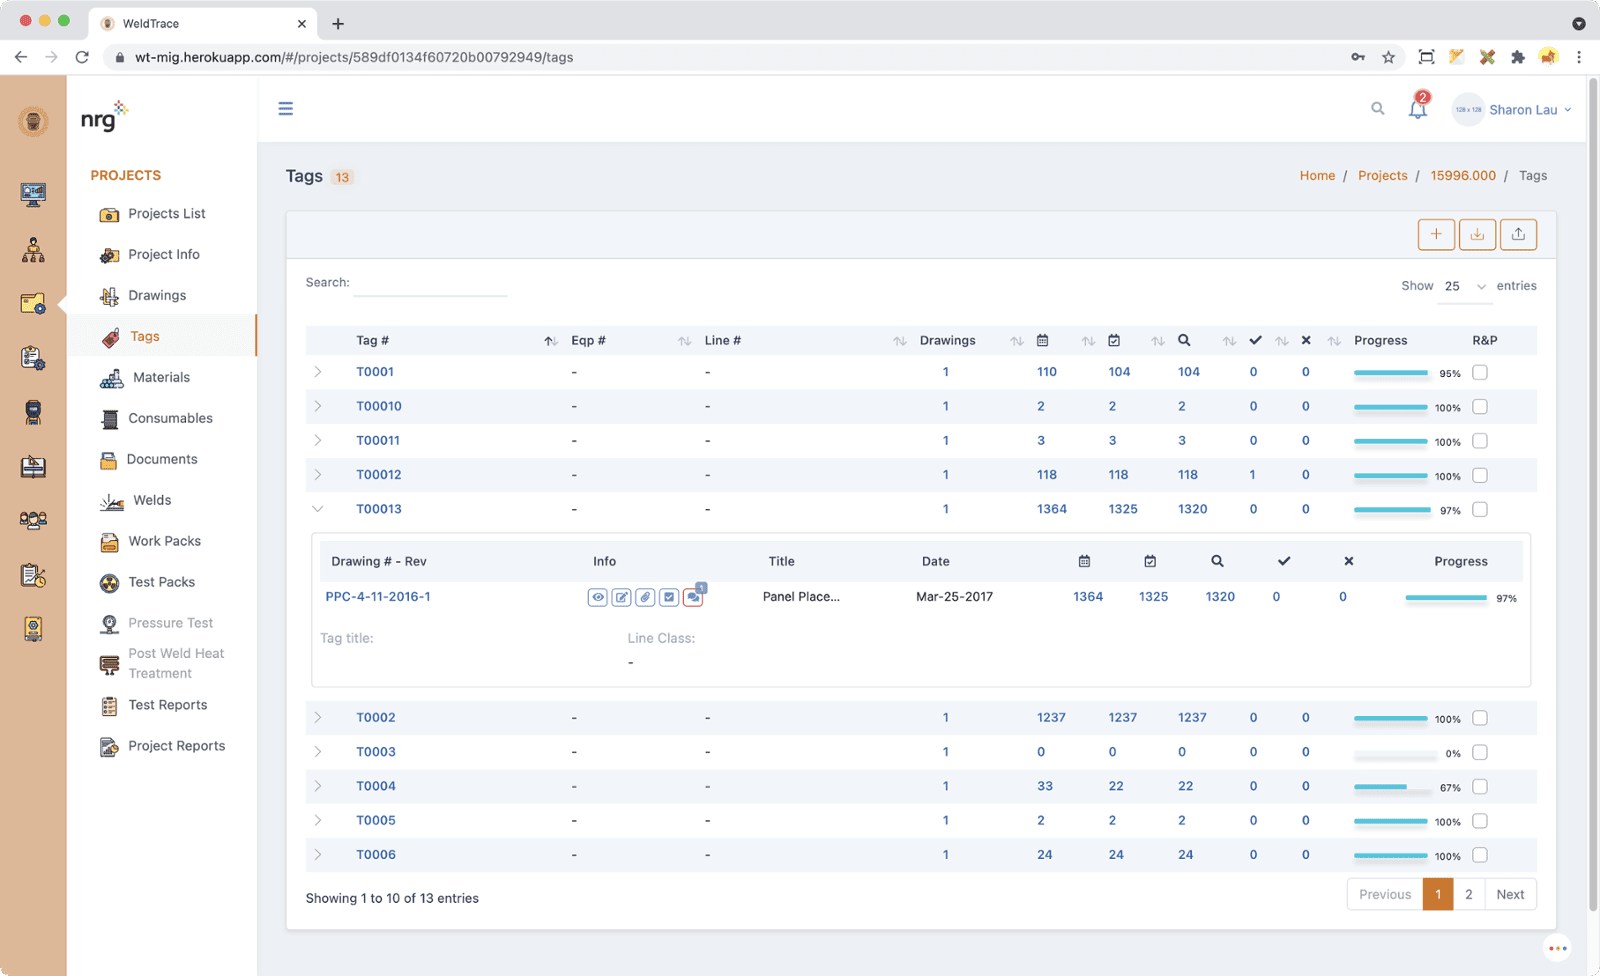The height and width of the screenshot is (976, 1600).
Task: Expand the T0002 tag row
Action: 318,718
